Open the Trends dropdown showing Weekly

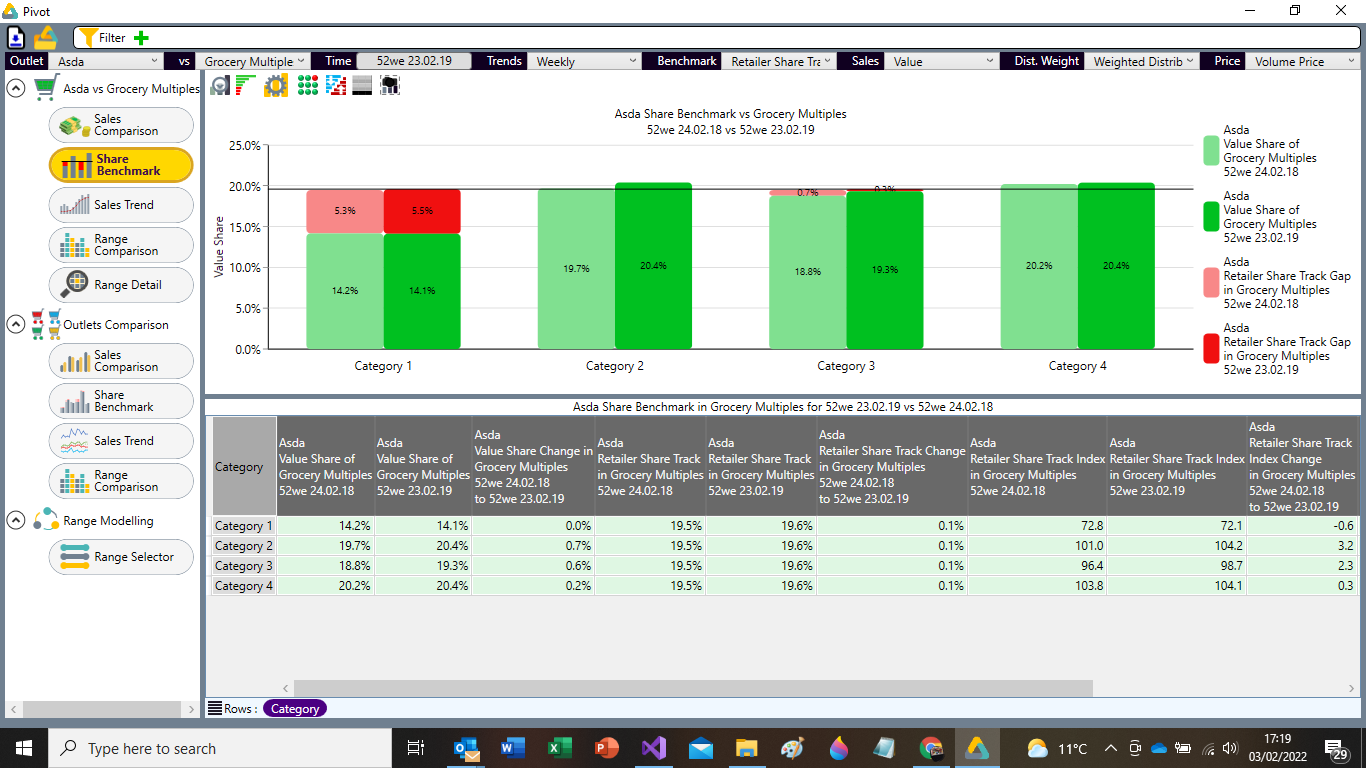pyautogui.click(x=586, y=61)
